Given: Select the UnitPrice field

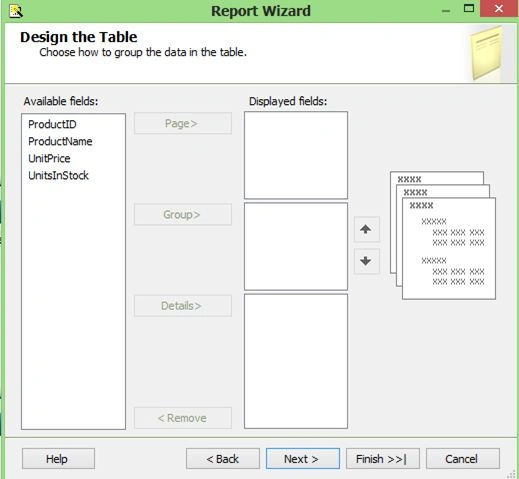Looking at the screenshot, I should [x=49, y=158].
